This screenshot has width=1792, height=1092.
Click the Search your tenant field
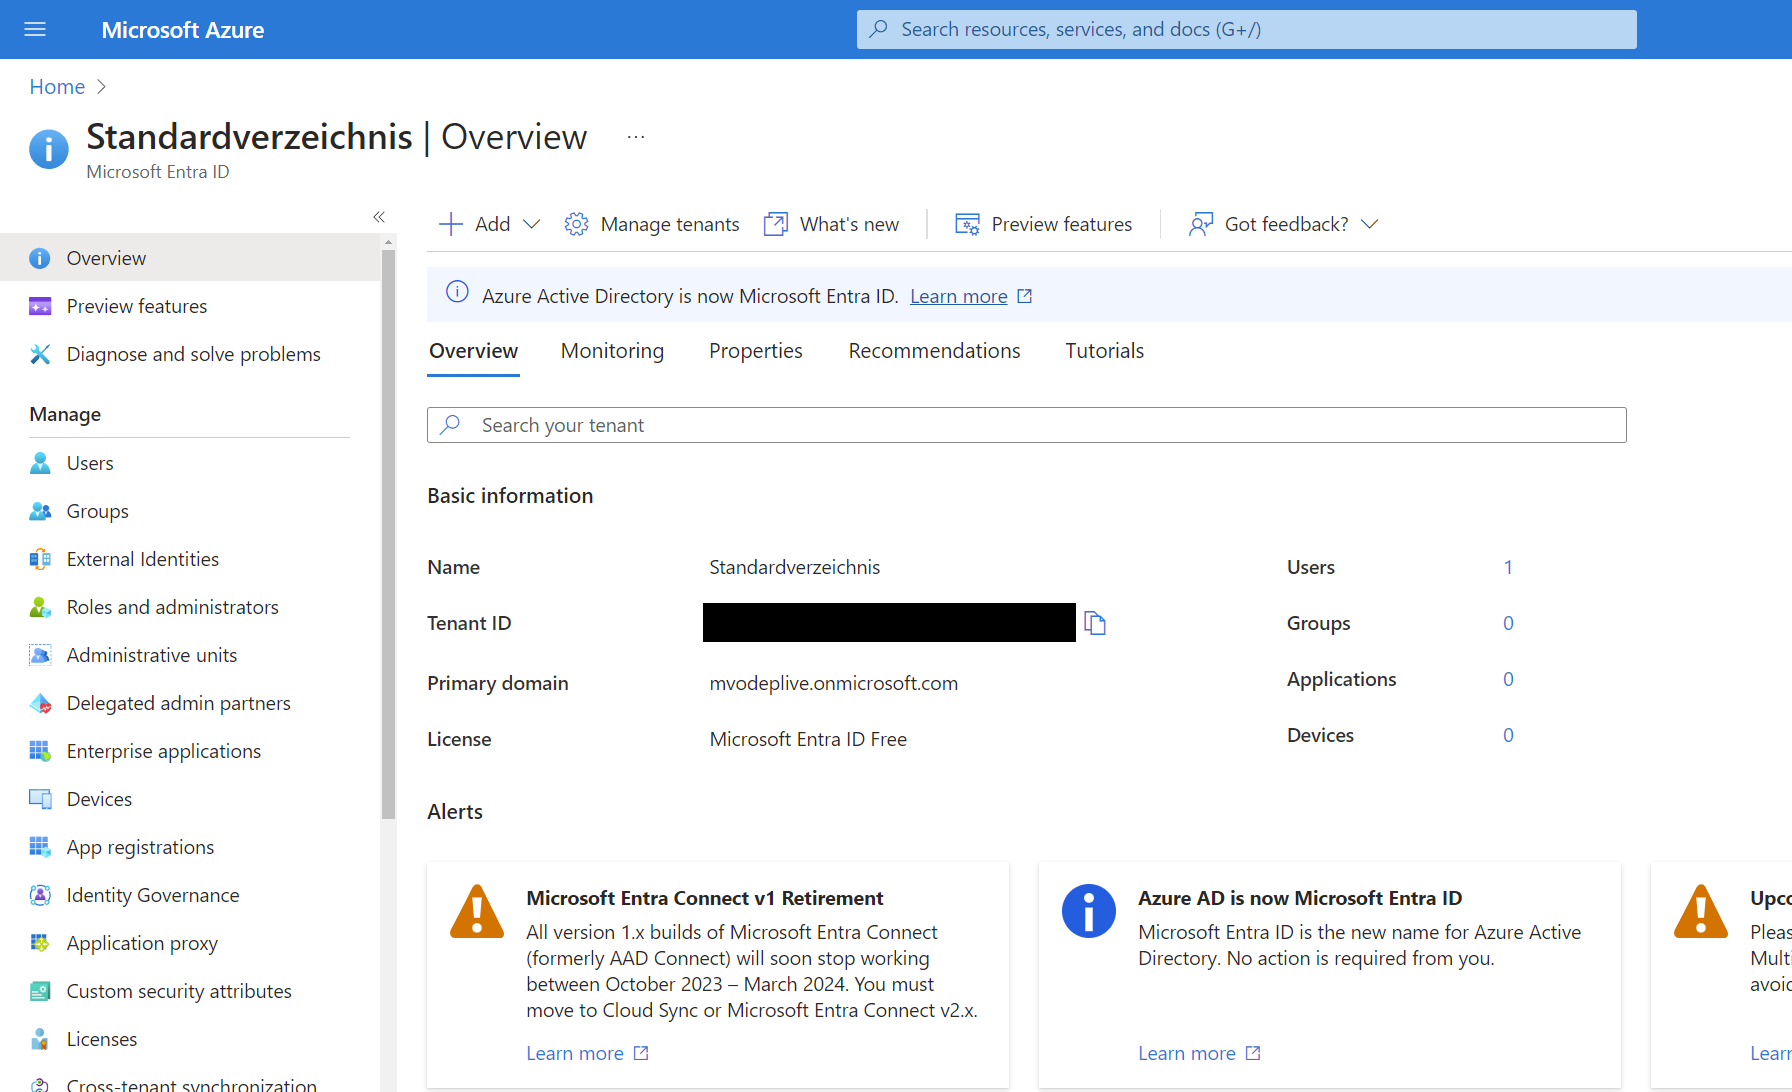[1026, 425]
